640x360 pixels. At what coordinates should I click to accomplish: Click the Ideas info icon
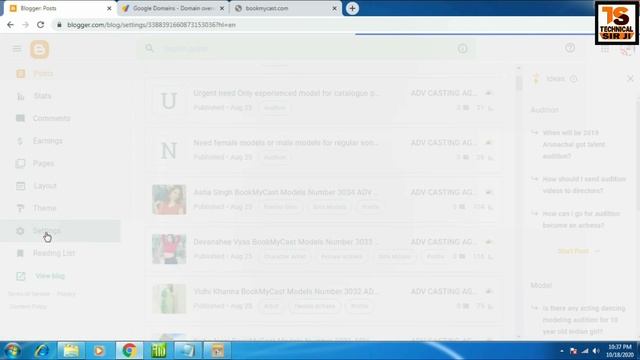(573, 79)
